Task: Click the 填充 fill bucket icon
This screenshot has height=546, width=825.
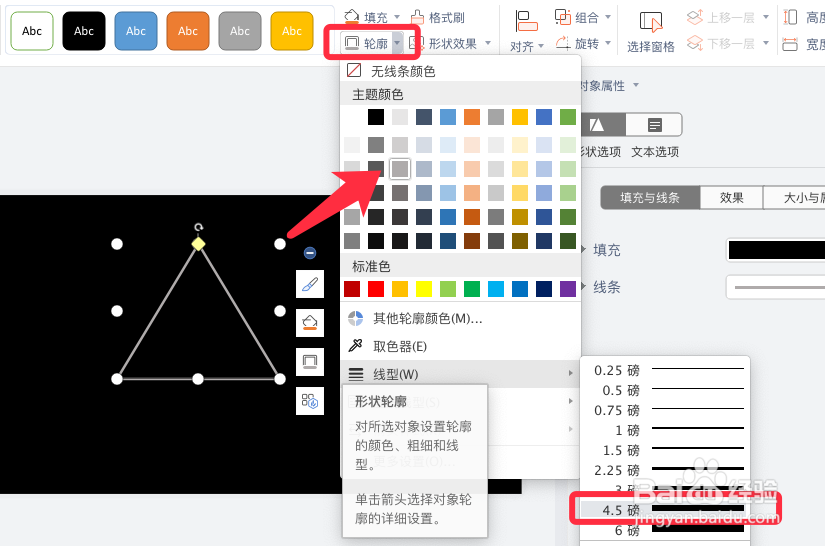Action: click(351, 17)
